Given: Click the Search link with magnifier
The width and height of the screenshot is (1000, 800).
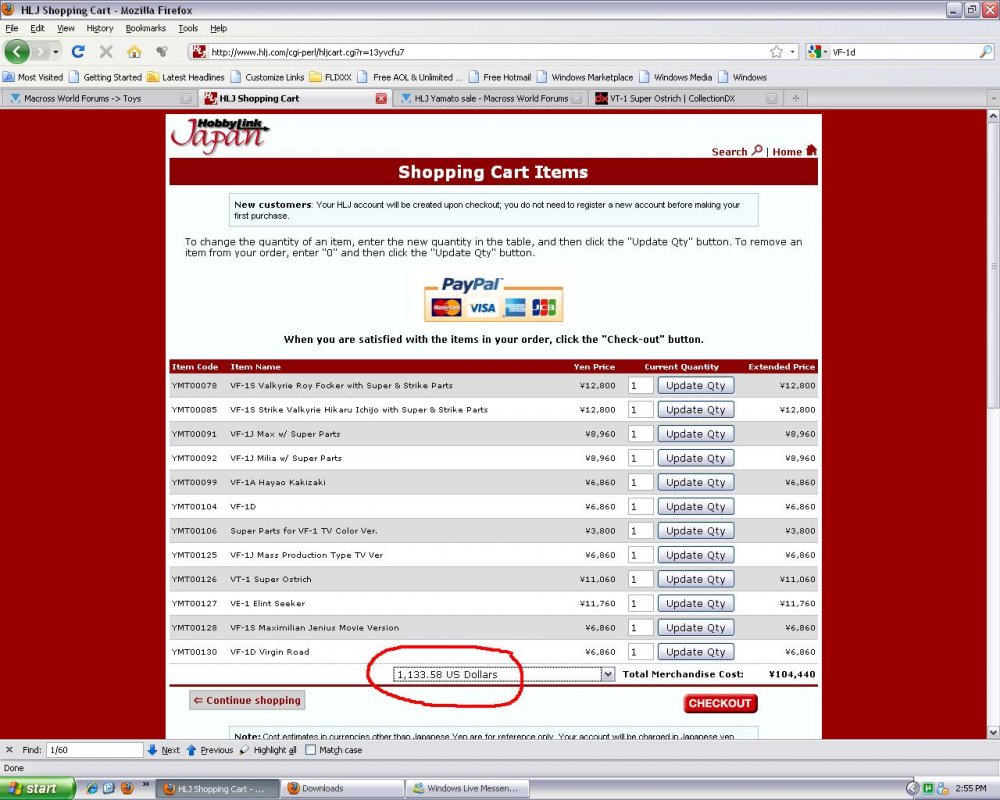Looking at the screenshot, I should [x=737, y=151].
